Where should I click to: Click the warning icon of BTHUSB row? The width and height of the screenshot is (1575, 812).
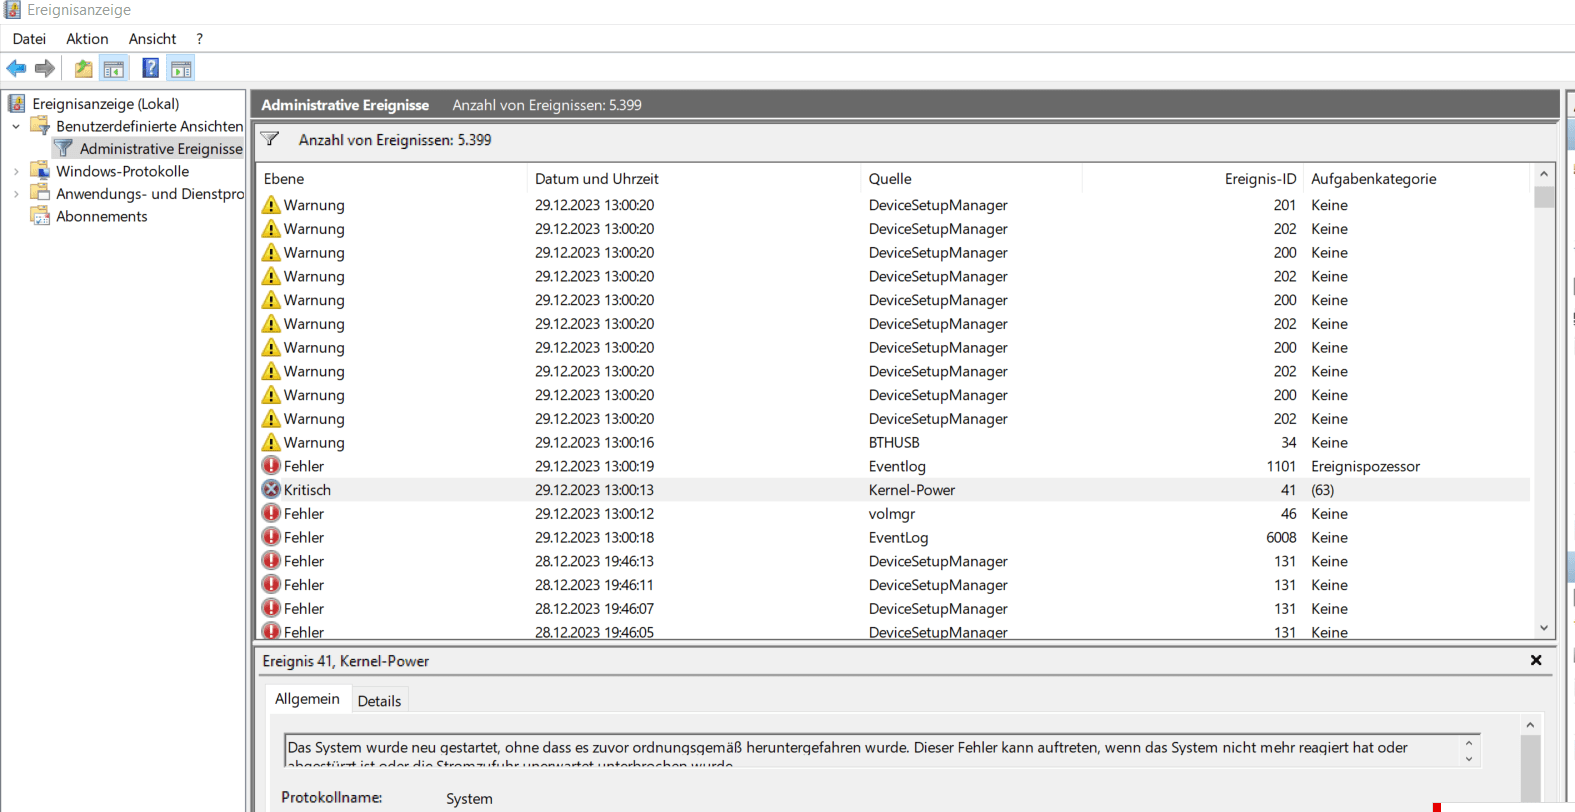point(271,442)
